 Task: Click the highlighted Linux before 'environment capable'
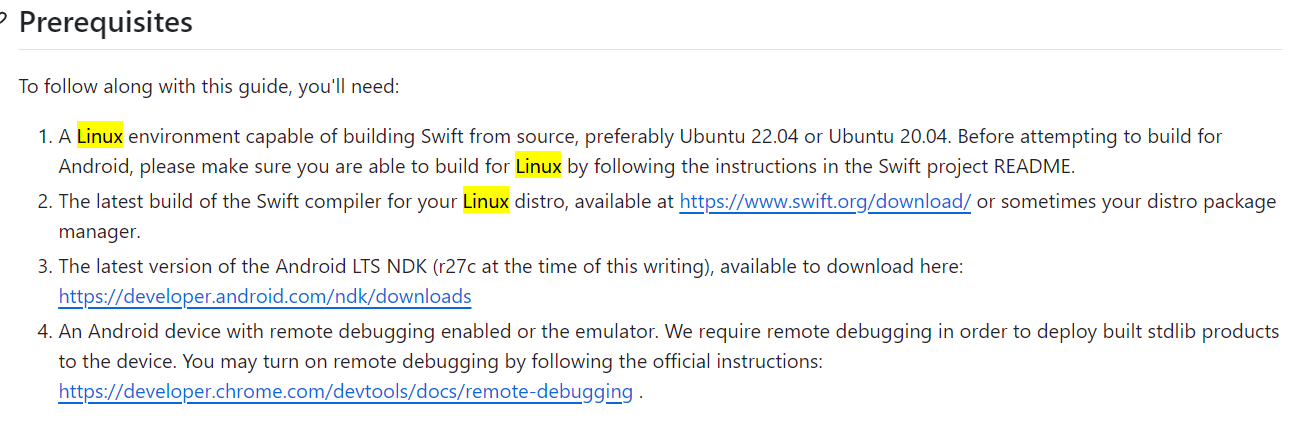click(99, 136)
